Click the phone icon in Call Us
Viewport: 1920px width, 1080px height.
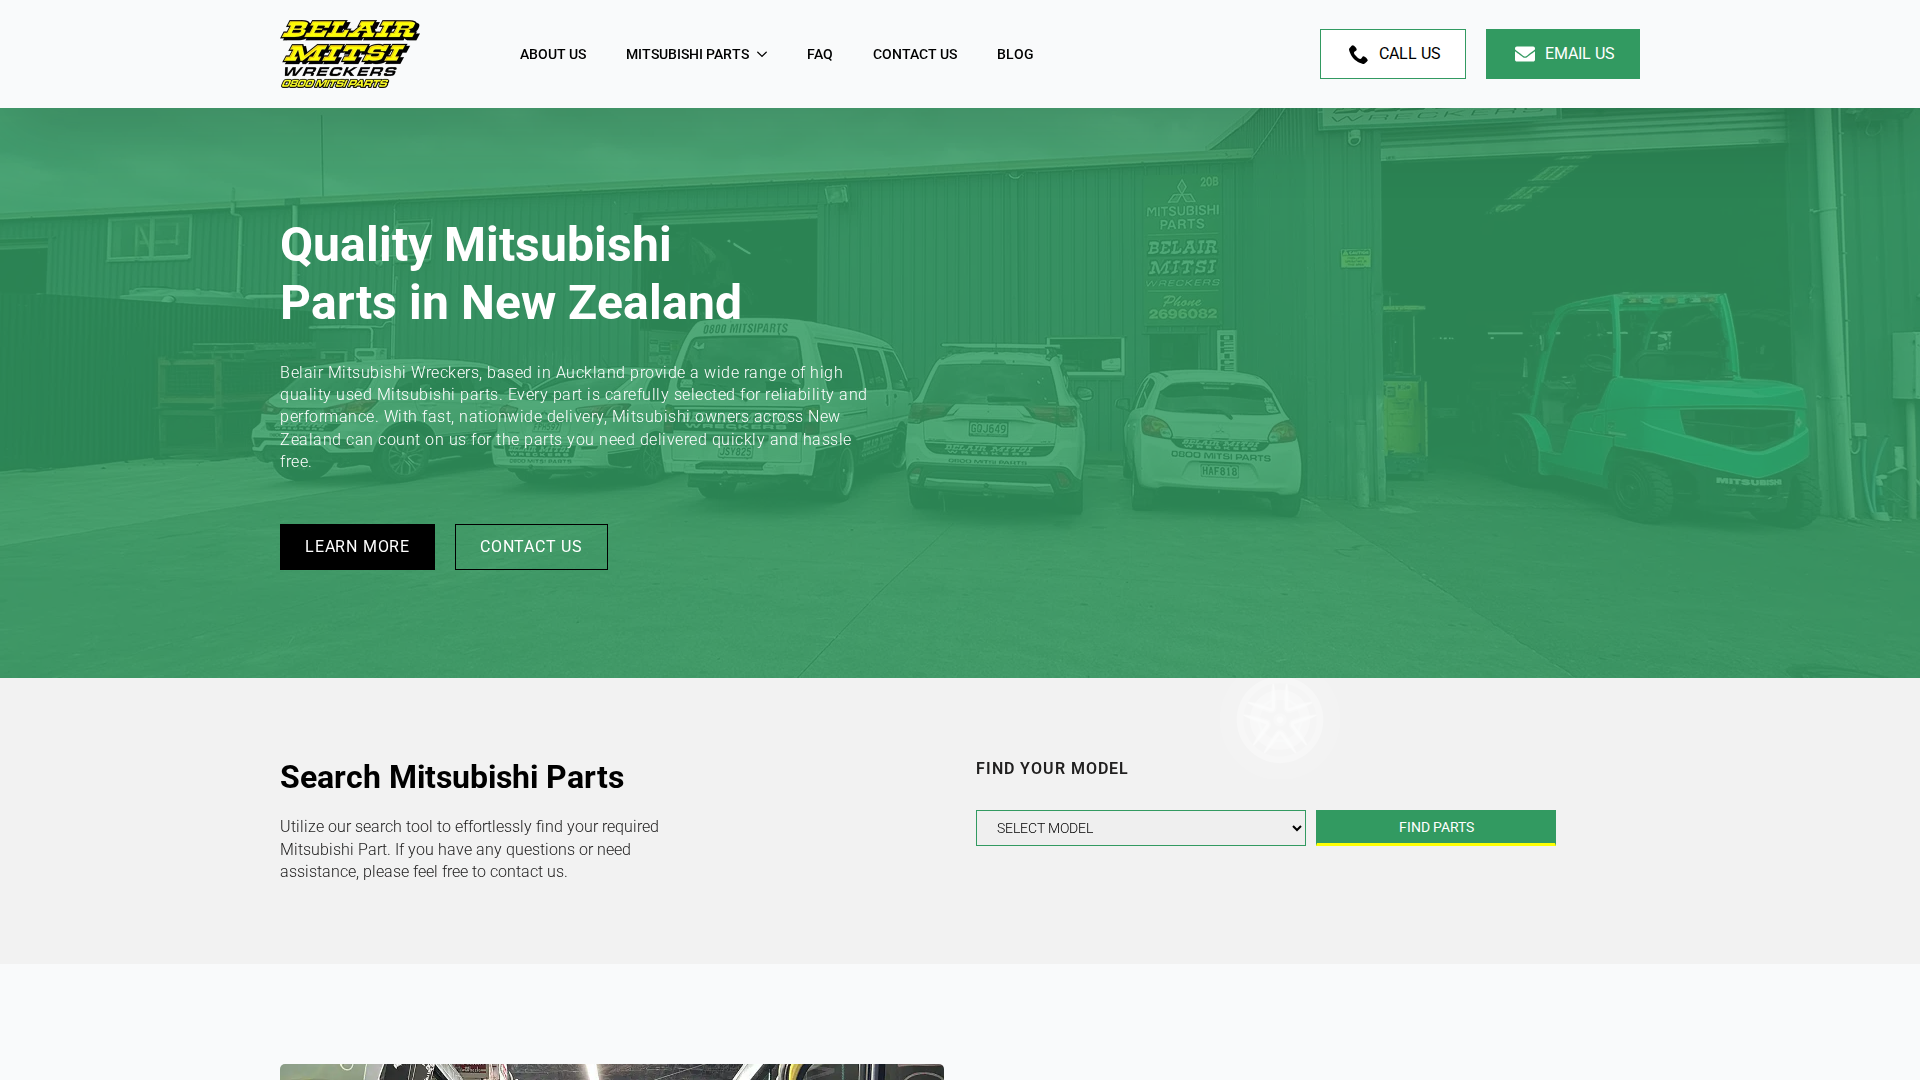pos(1358,55)
